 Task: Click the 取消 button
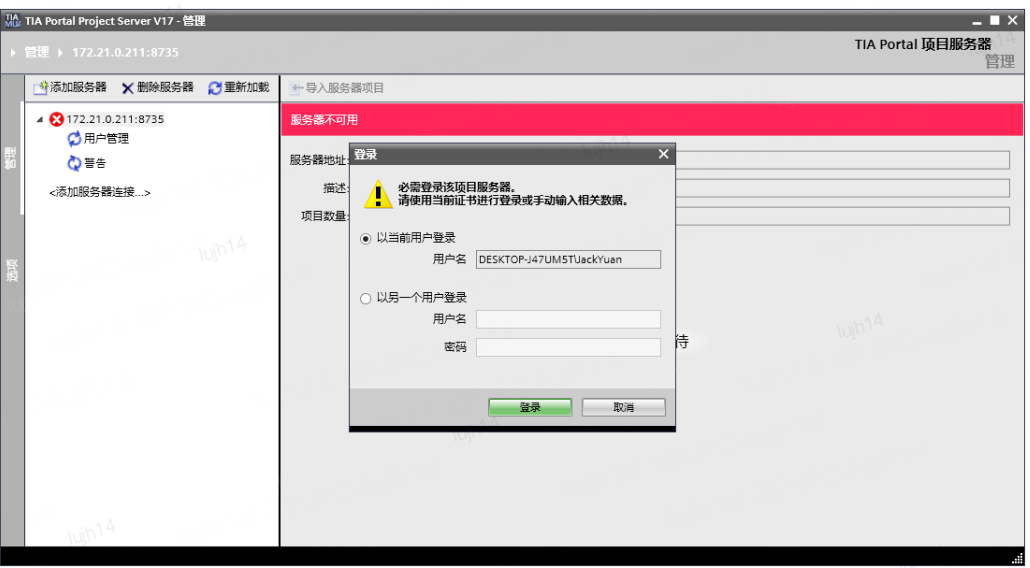click(623, 407)
